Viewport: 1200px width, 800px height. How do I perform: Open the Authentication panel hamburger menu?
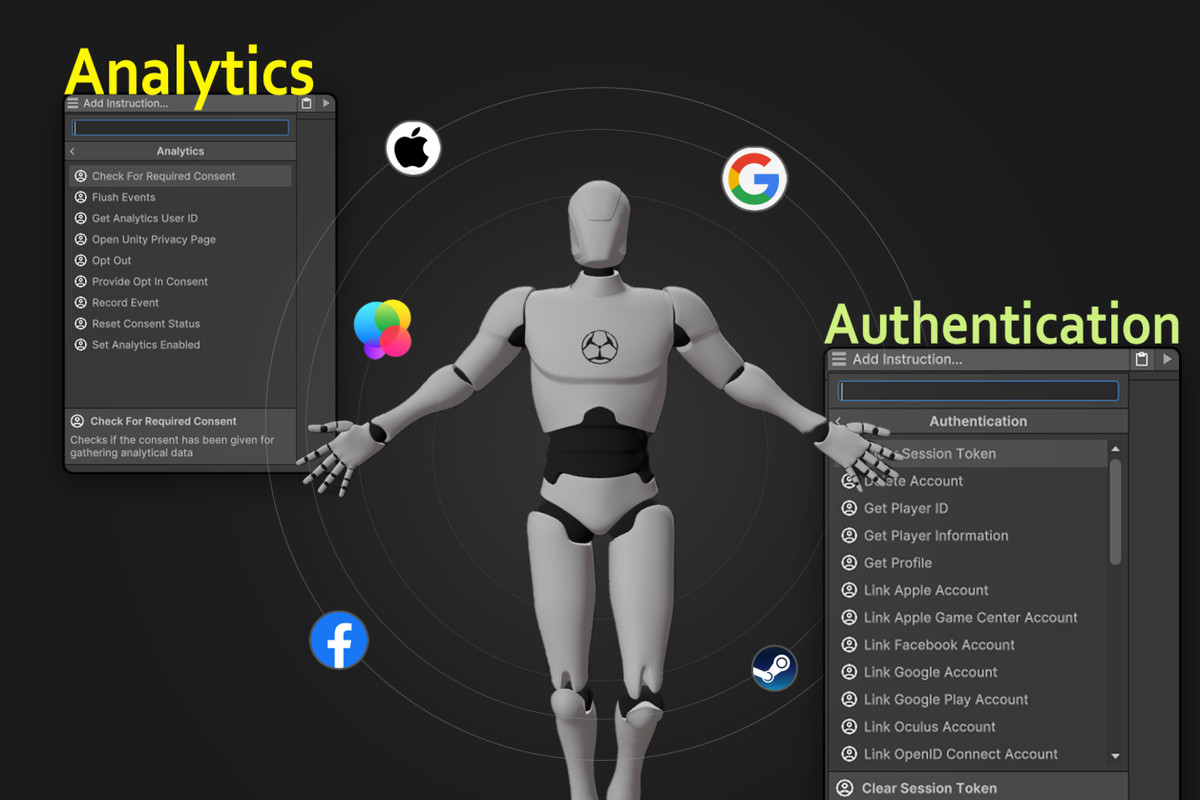(x=839, y=359)
